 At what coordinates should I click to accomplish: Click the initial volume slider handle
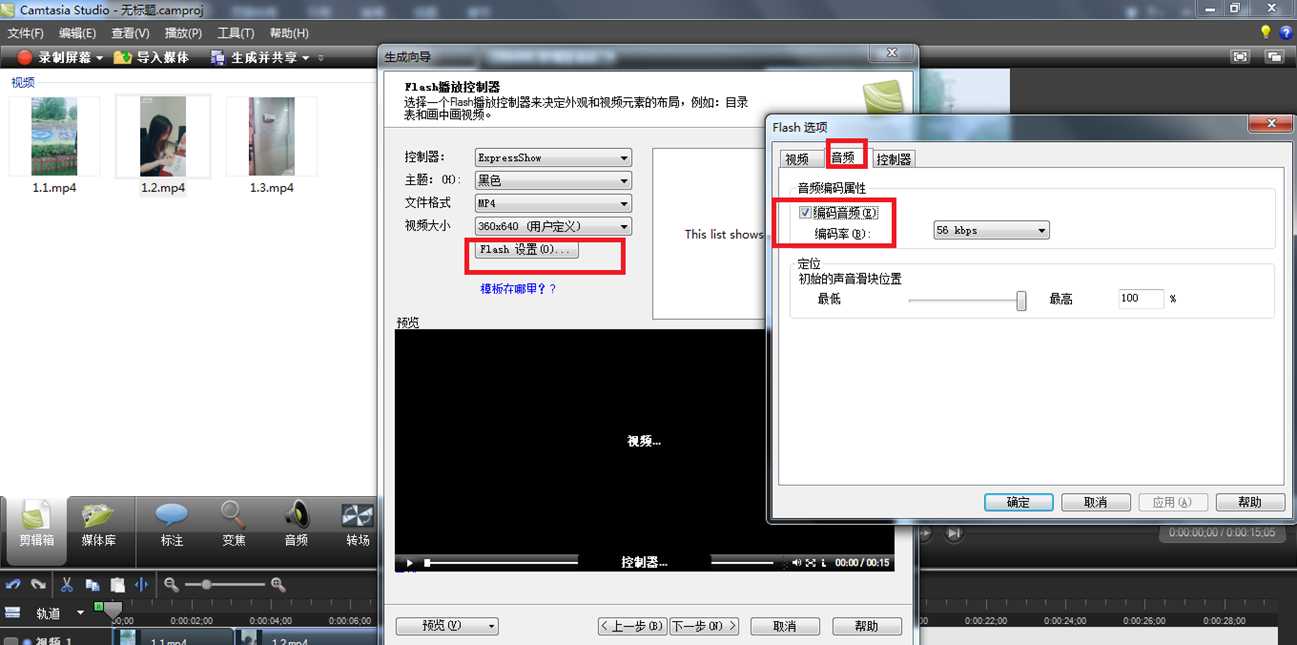click(1021, 300)
